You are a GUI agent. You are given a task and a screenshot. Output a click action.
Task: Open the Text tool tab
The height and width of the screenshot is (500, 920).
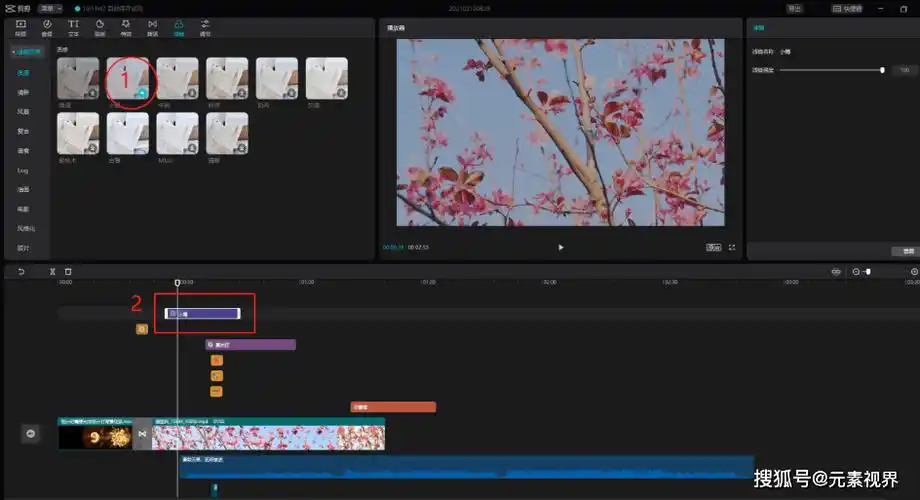point(73,25)
